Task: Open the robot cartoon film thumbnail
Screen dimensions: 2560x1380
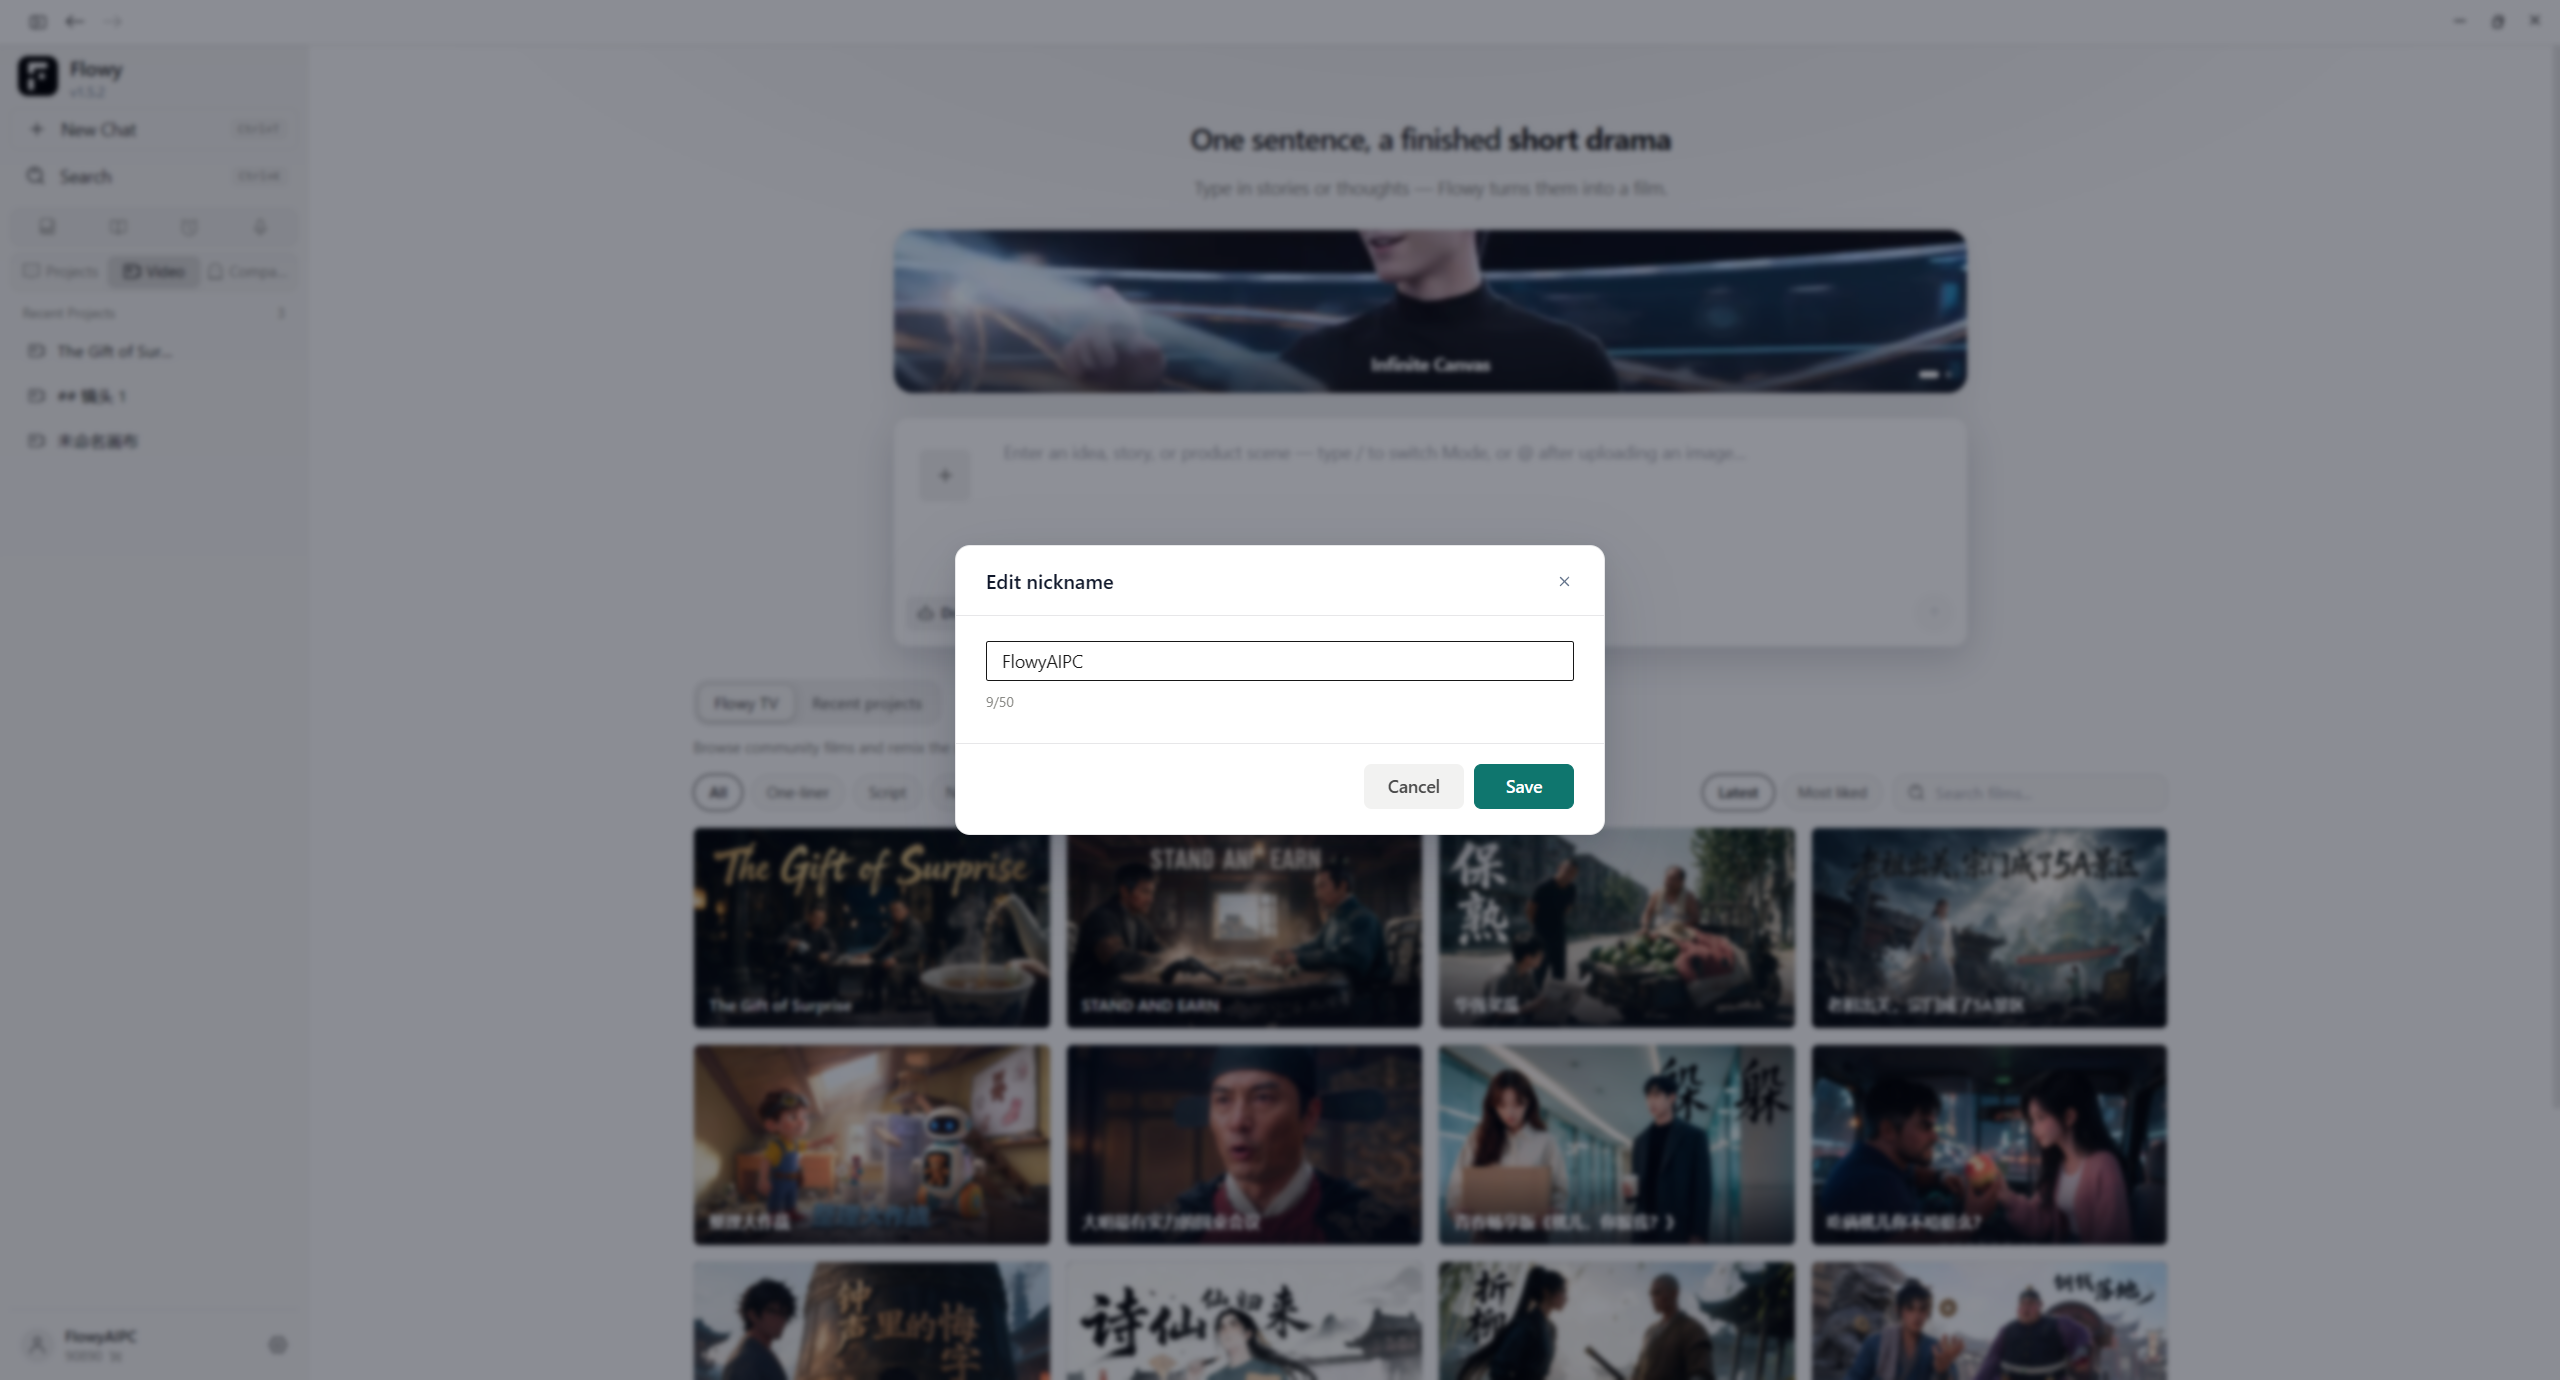Action: tap(872, 1144)
